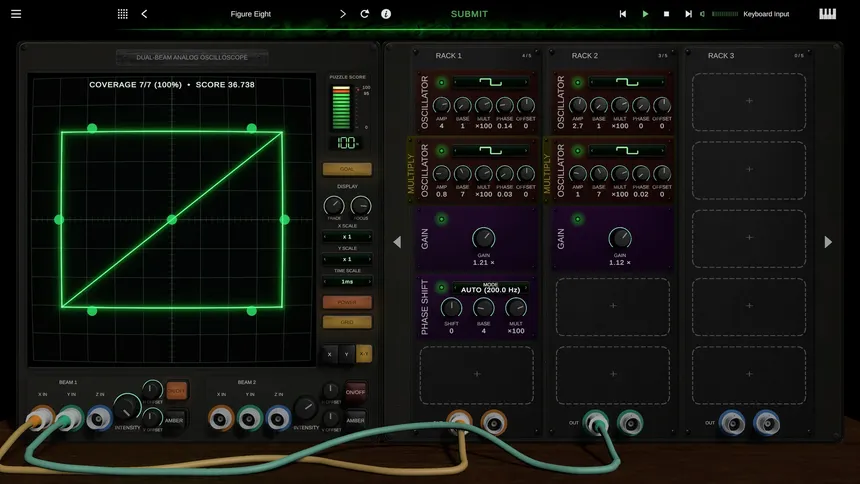
Task: Change waveform selector of Rack 2 top oscillator
Action: 627,82
